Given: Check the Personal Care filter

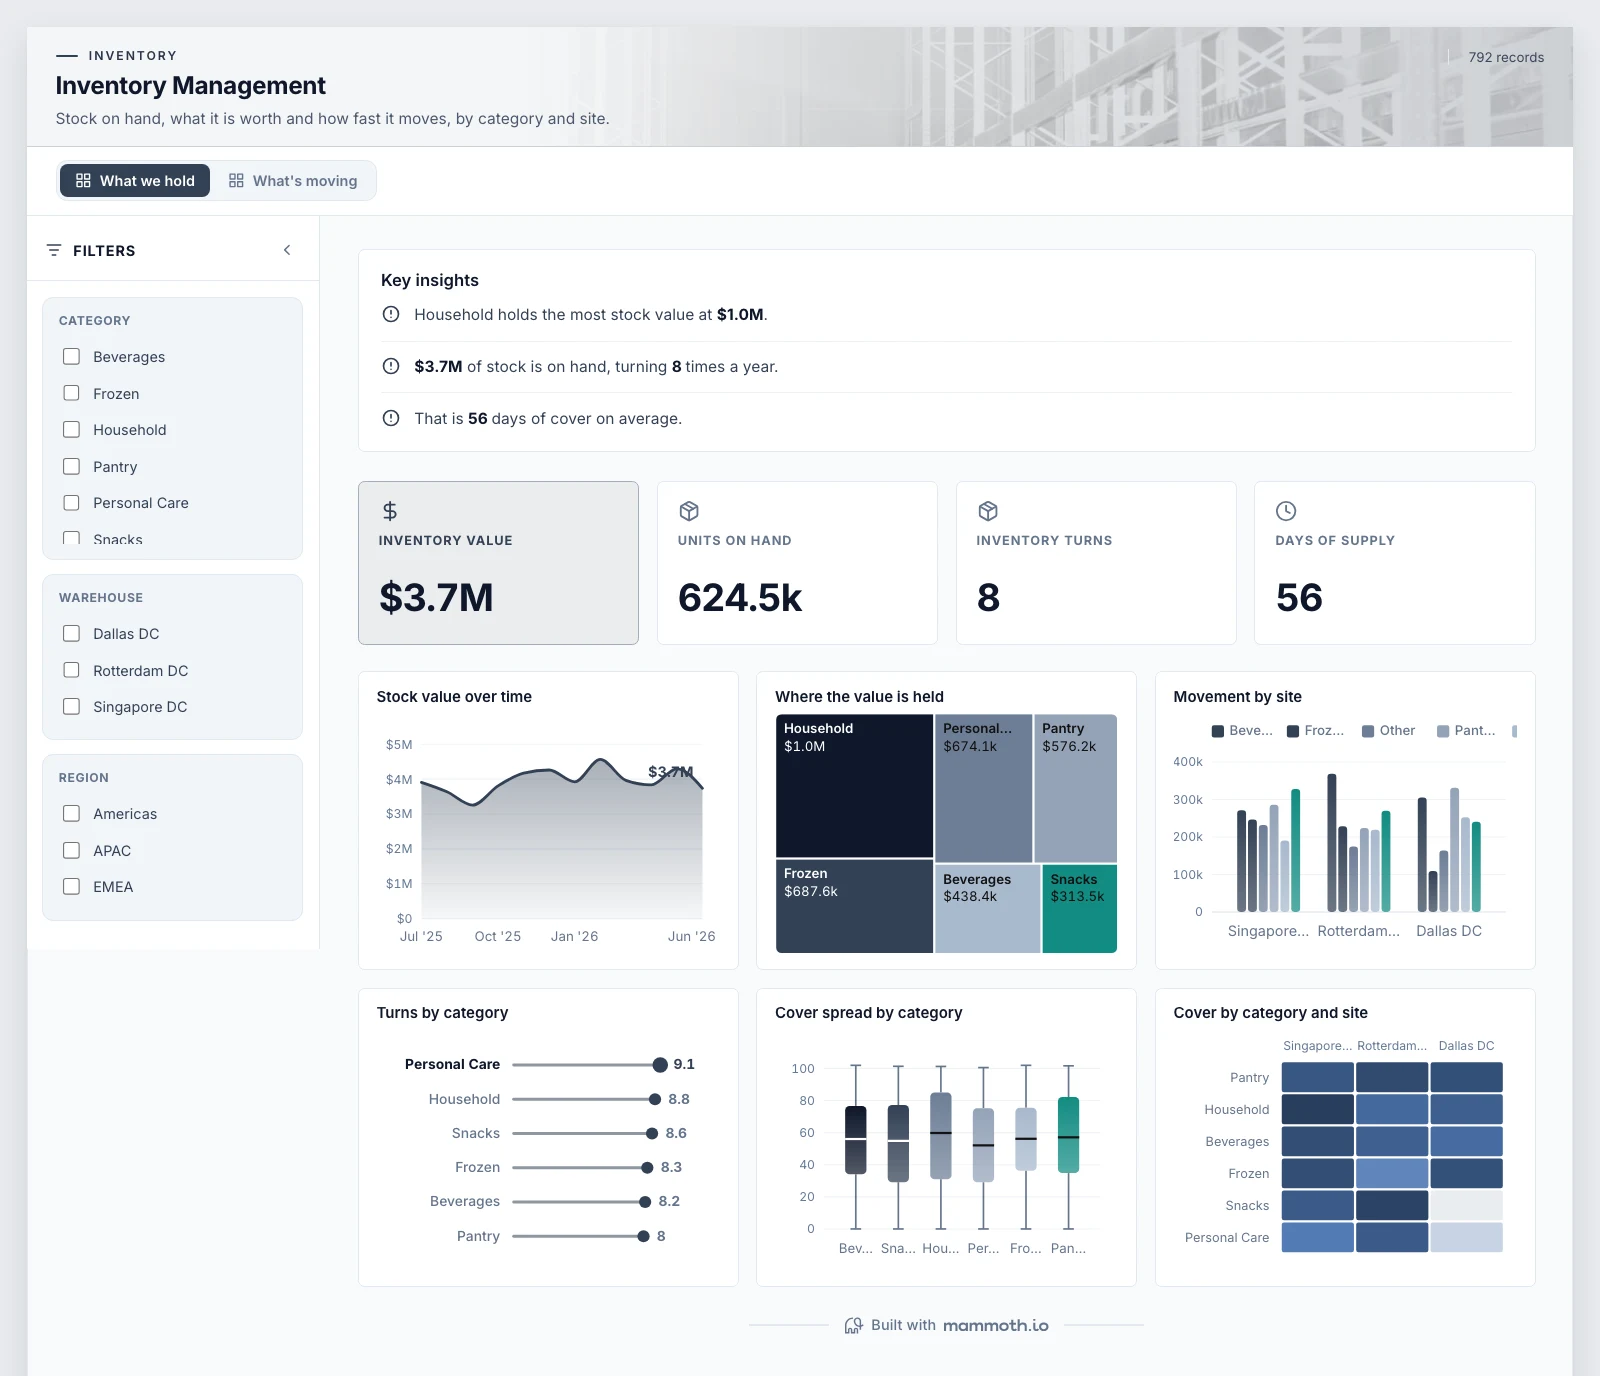Looking at the screenshot, I should (72, 503).
